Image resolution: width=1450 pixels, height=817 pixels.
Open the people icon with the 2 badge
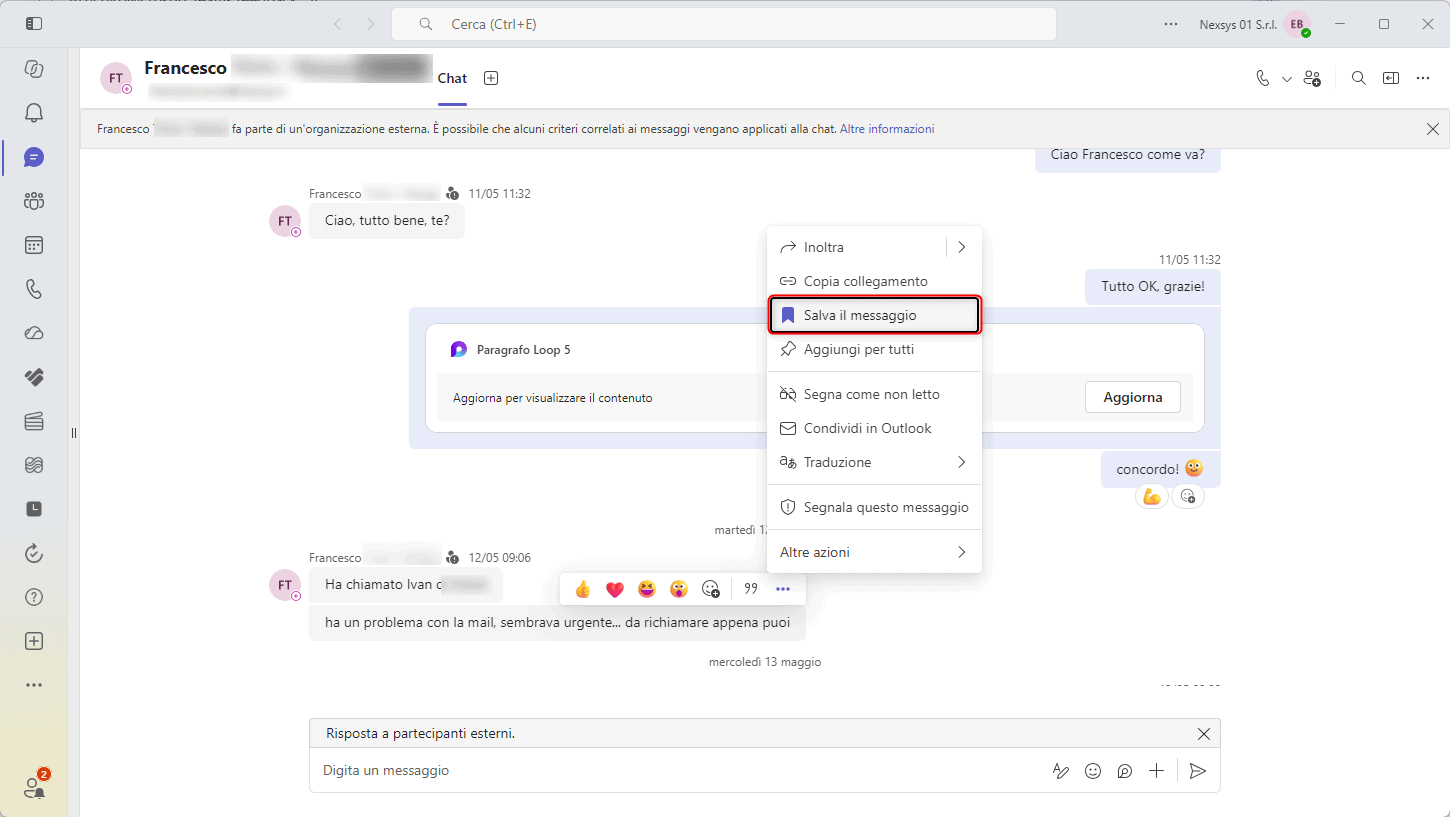[35, 786]
